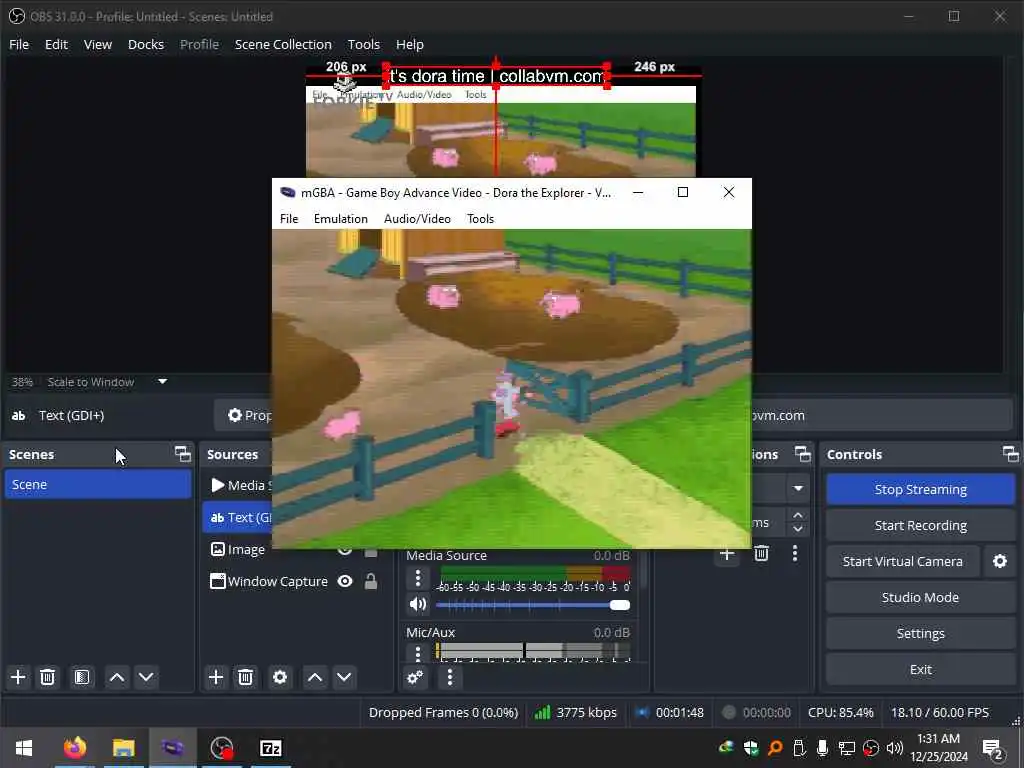Viewport: 1024px width, 768px height.
Task: Click Stop Streaming button
Action: [921, 489]
